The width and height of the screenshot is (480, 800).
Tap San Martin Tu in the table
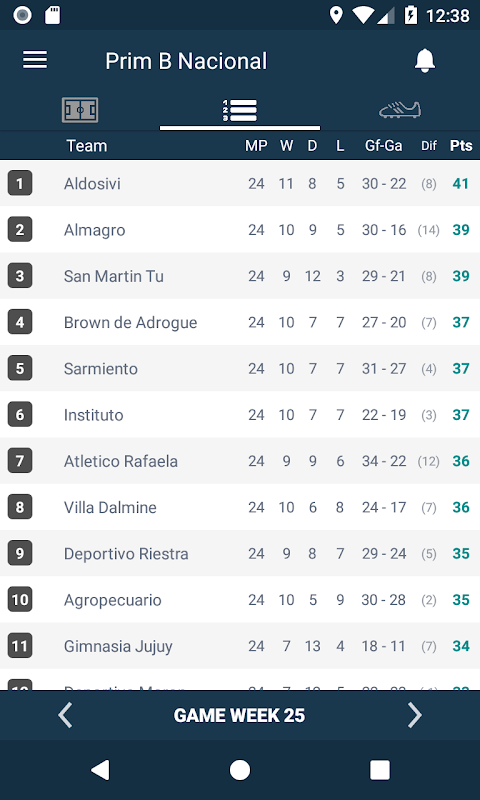coord(114,276)
